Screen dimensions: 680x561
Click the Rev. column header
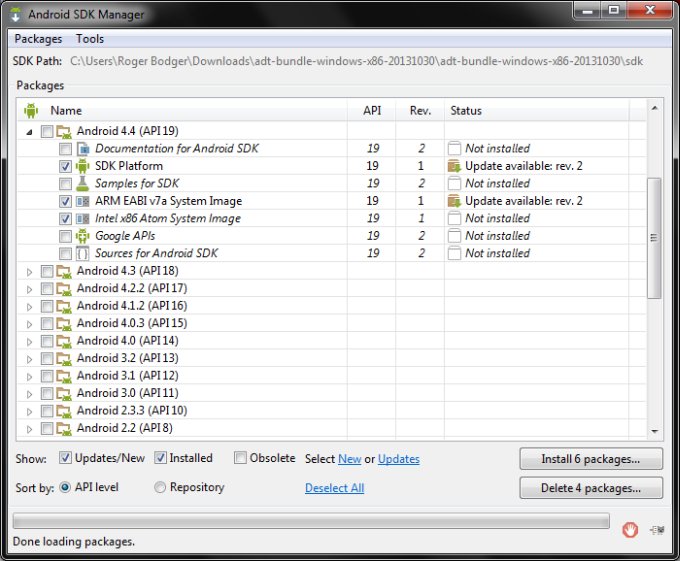[420, 111]
